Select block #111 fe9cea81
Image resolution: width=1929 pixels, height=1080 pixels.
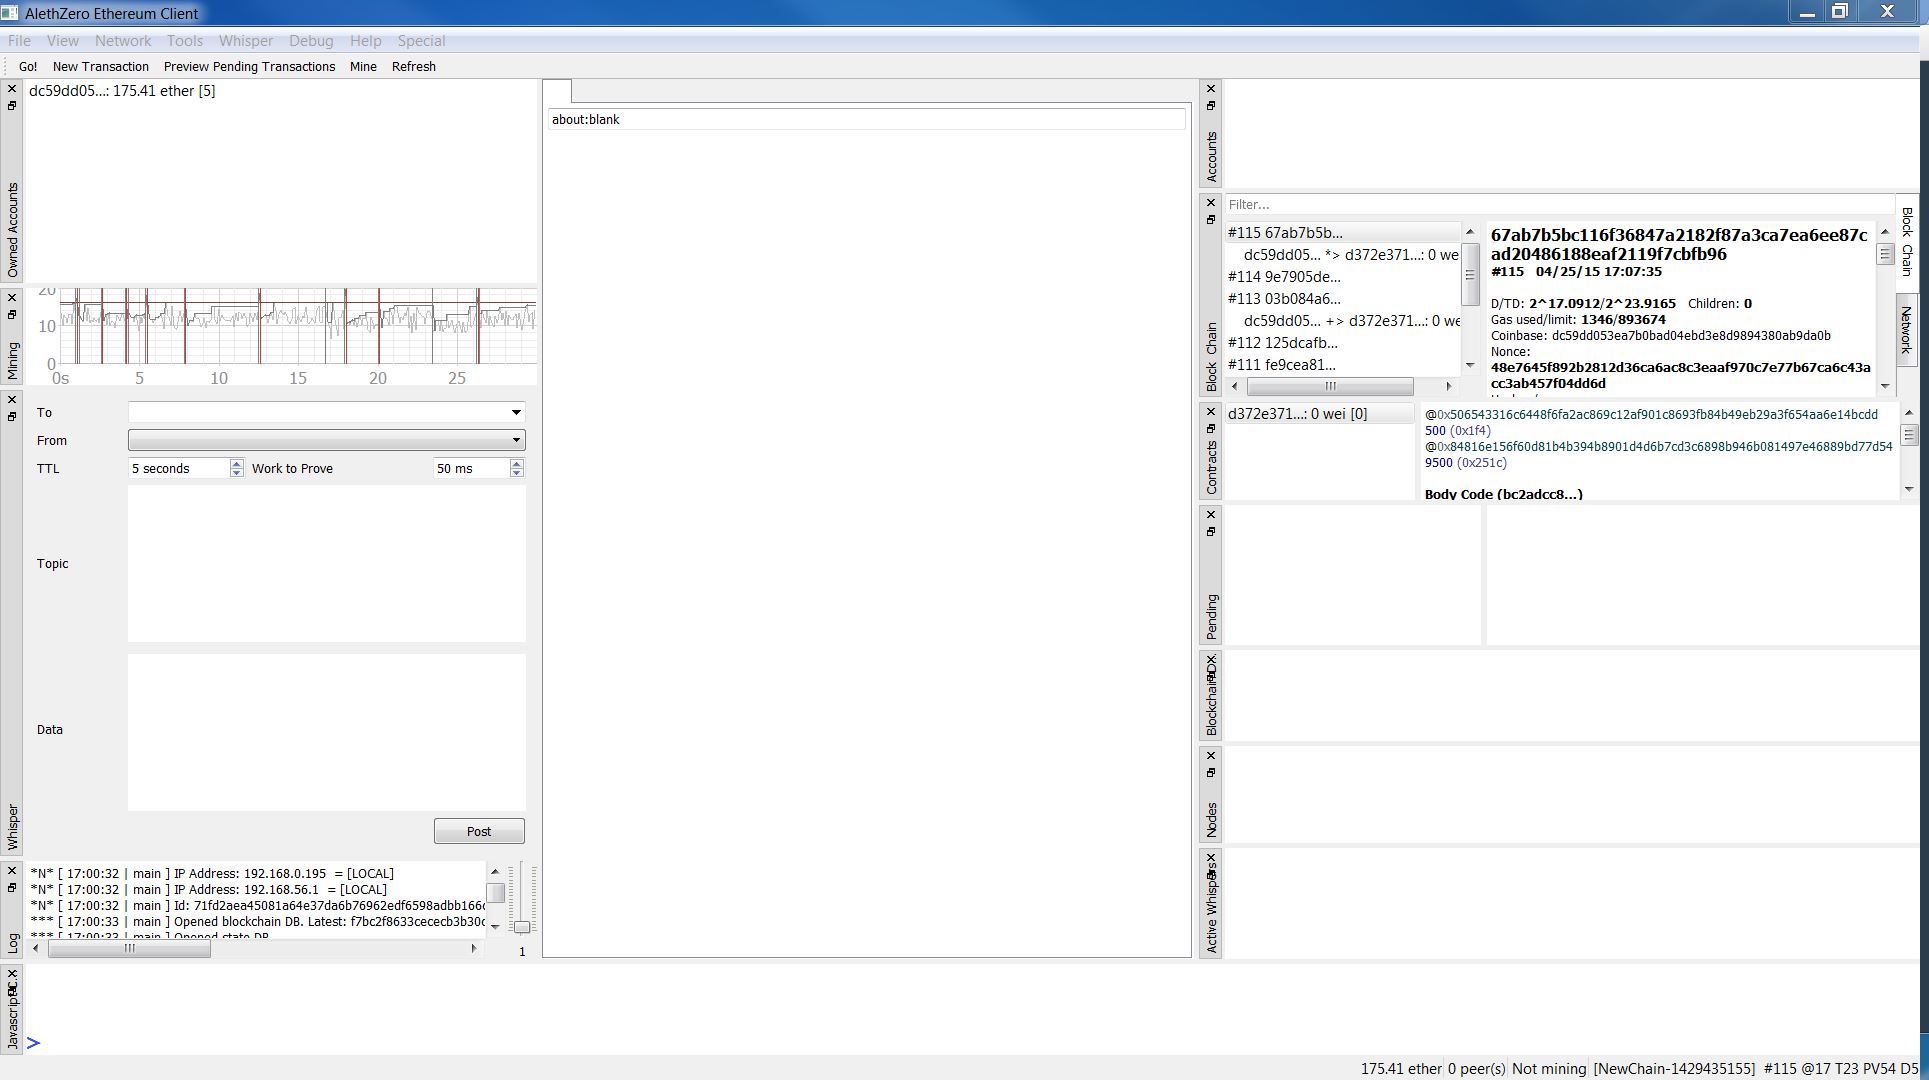click(x=1343, y=365)
